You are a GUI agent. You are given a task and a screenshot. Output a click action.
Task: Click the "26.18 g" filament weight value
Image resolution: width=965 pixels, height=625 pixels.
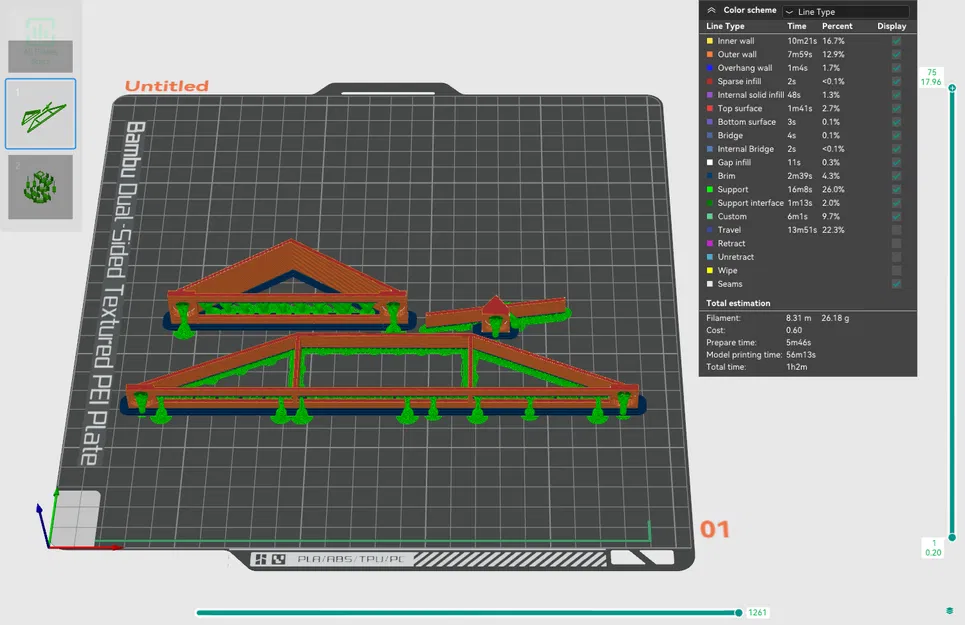835,318
